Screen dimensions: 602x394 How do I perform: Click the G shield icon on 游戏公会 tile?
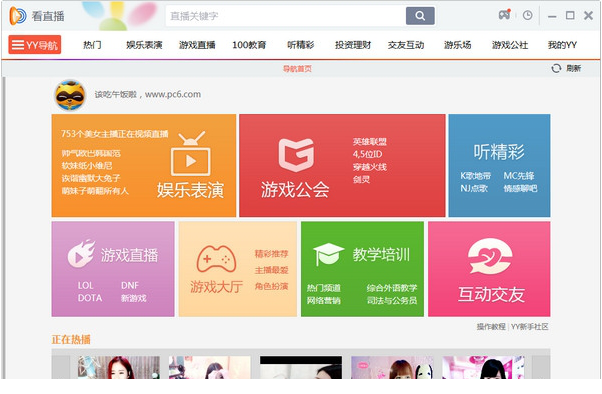click(296, 155)
